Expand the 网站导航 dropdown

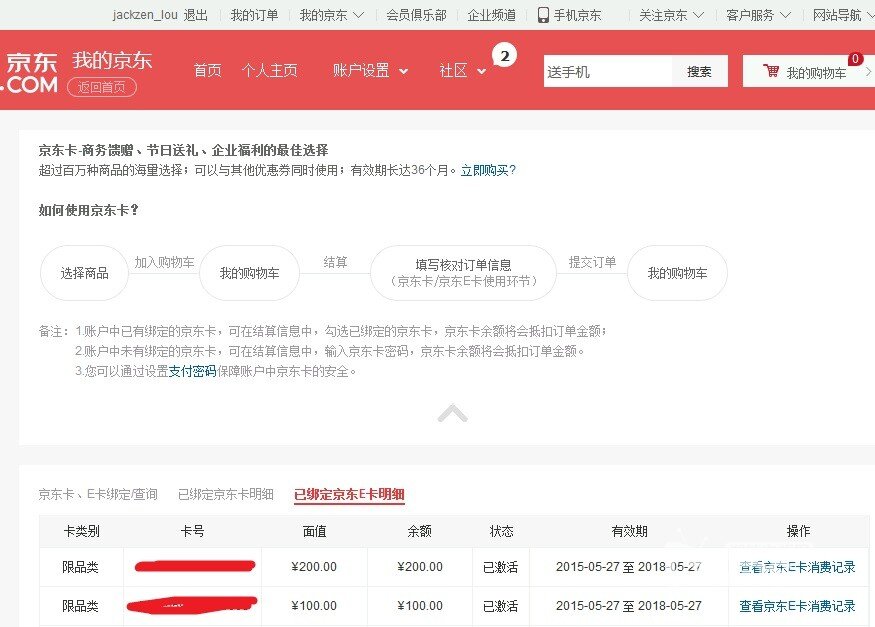[x=843, y=15]
